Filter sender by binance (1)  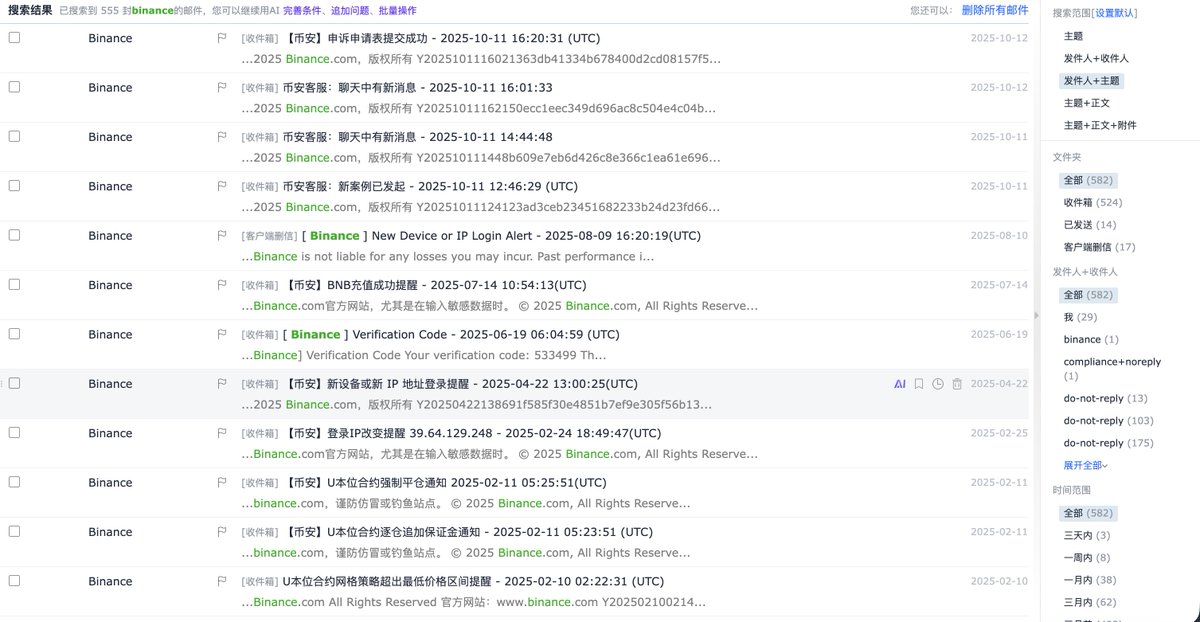click(x=1091, y=340)
